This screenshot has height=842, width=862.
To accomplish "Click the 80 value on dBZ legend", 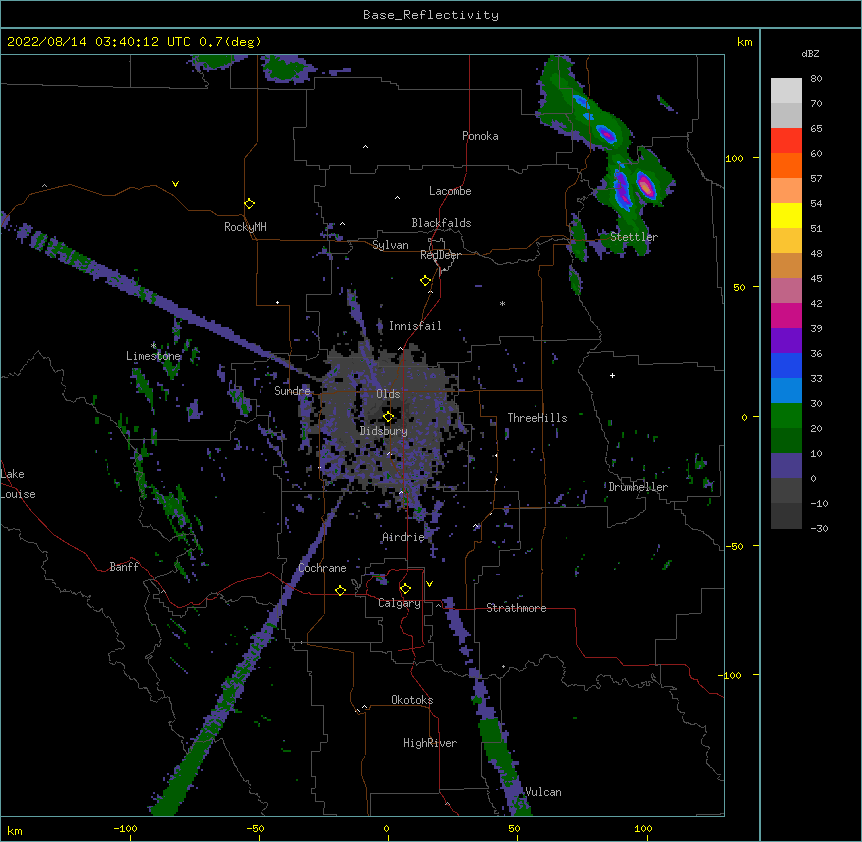I will (x=816, y=79).
